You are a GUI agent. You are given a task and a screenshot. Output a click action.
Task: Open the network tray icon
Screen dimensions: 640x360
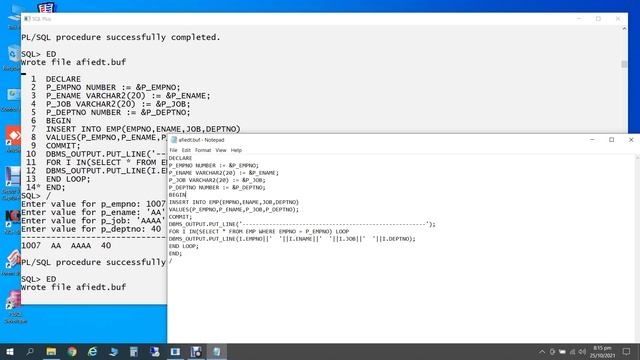pos(572,351)
